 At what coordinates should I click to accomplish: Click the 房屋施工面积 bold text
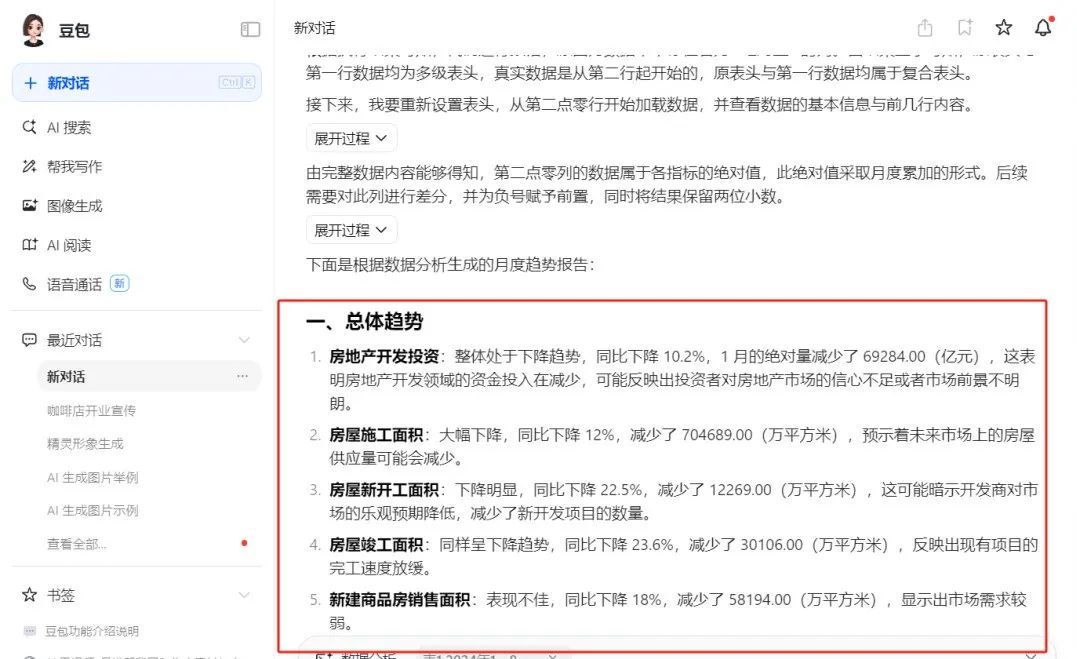376,435
